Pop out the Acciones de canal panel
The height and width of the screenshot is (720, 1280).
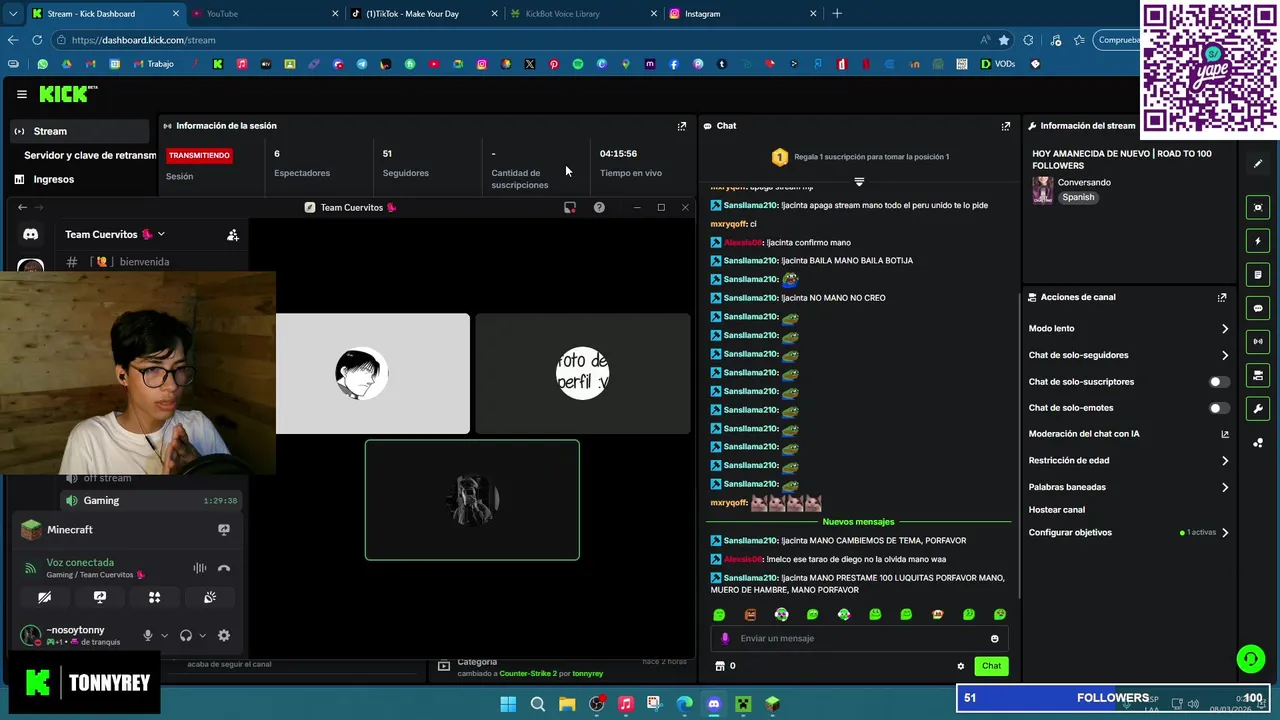(1222, 297)
